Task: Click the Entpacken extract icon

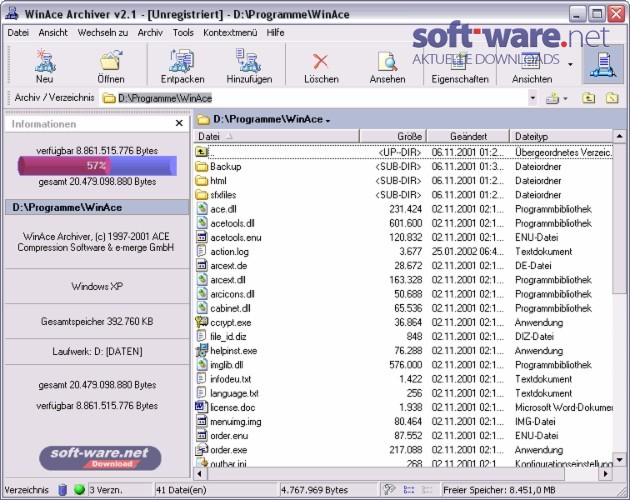Action: (182, 61)
